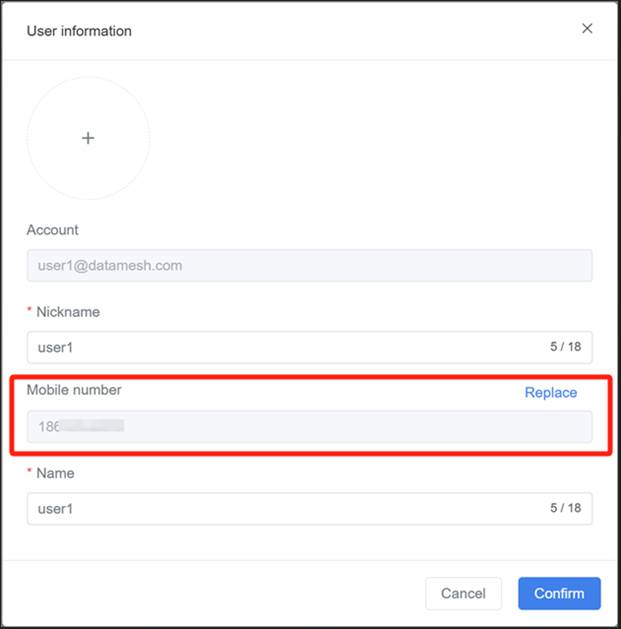Click the red asterisk beside Name
This screenshot has width=621, height=629.
pyautogui.click(x=30, y=473)
